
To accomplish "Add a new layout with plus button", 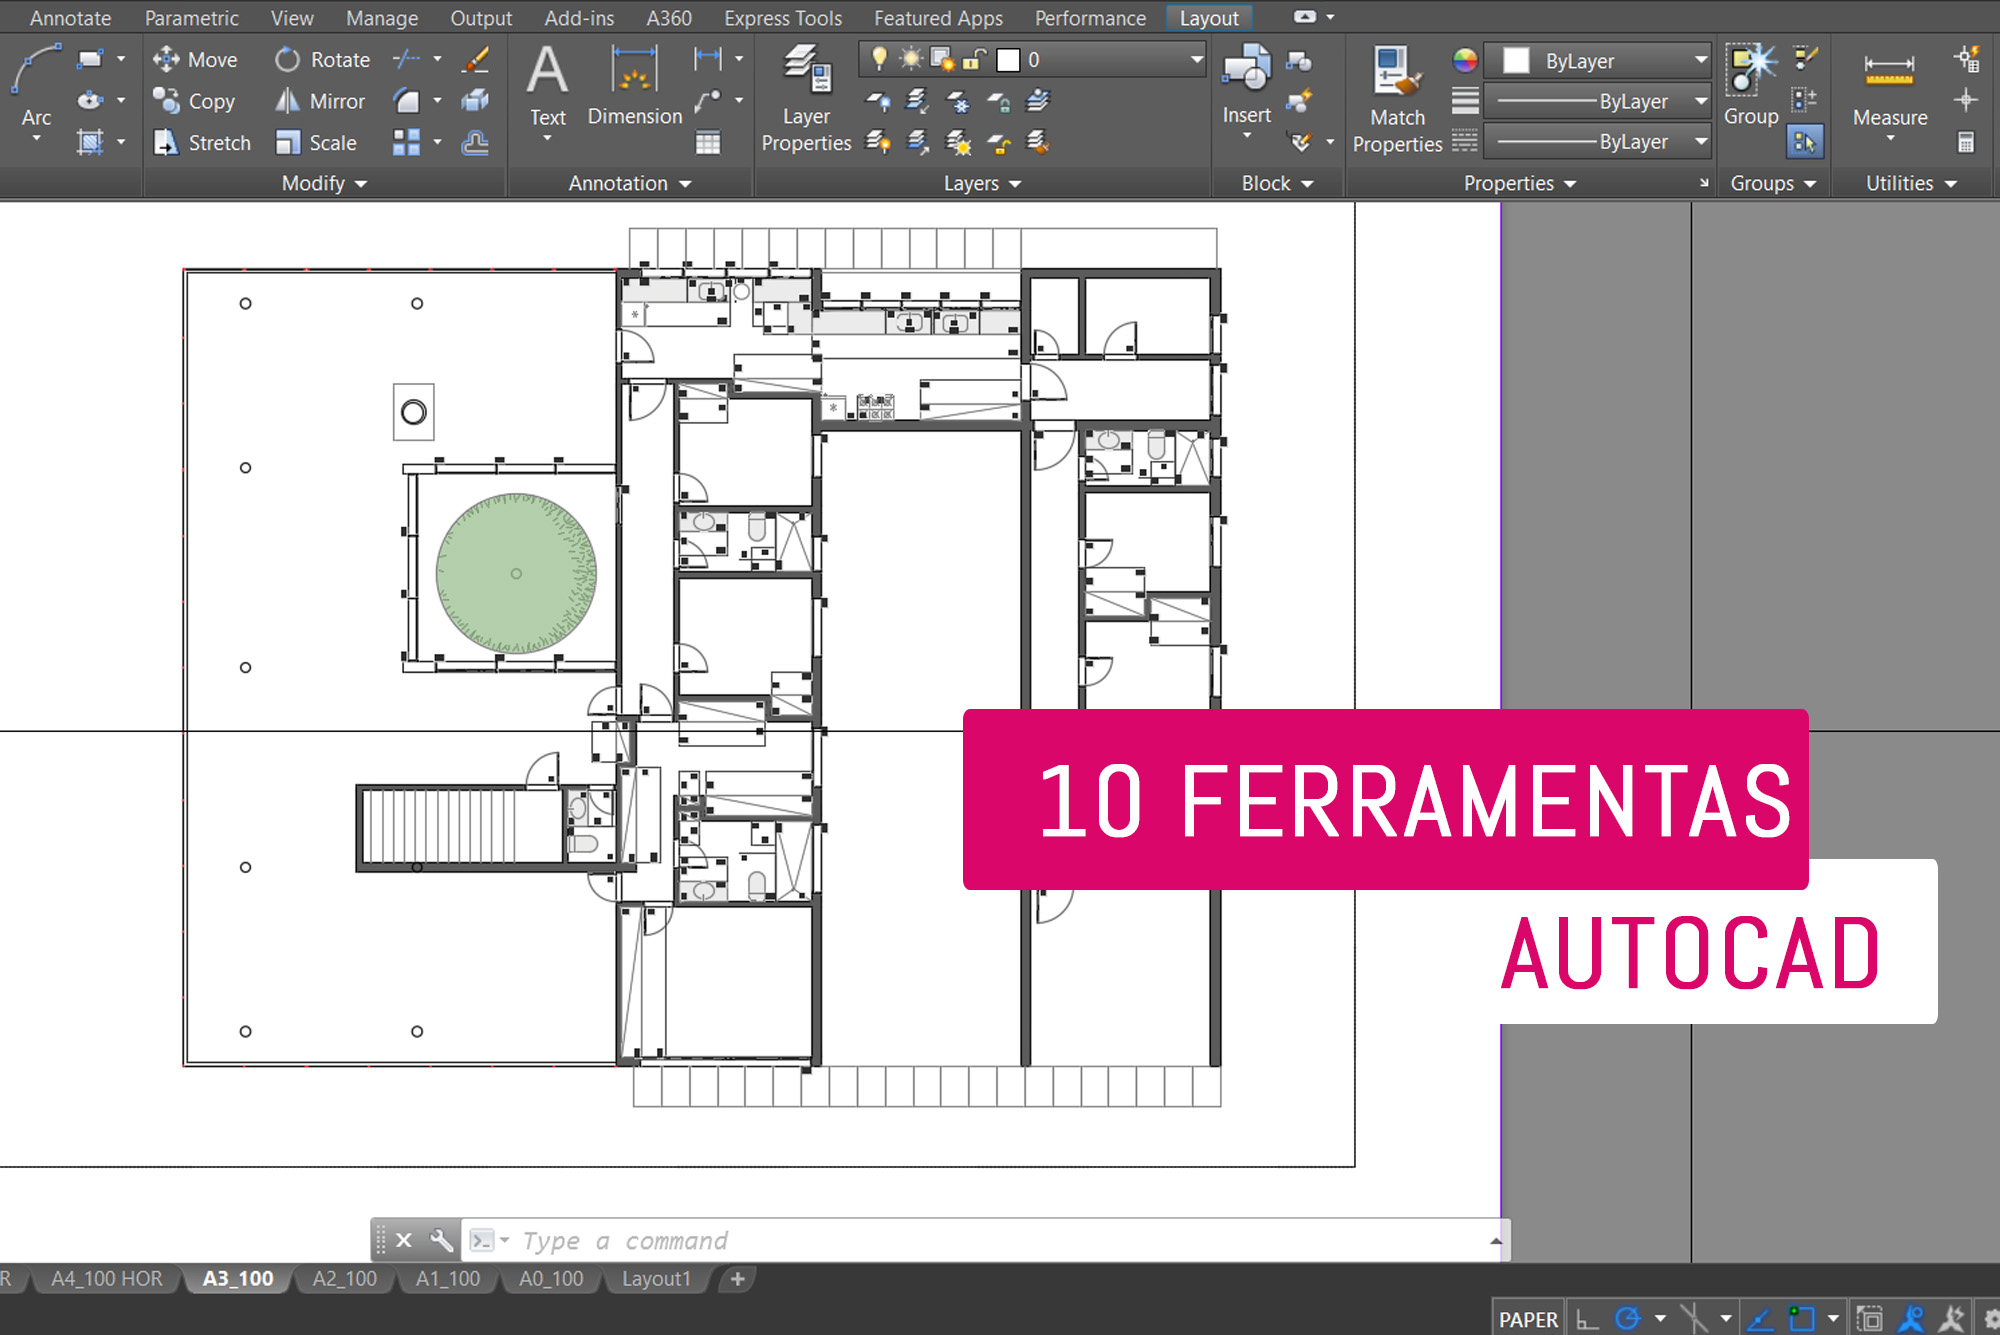I will (x=738, y=1278).
